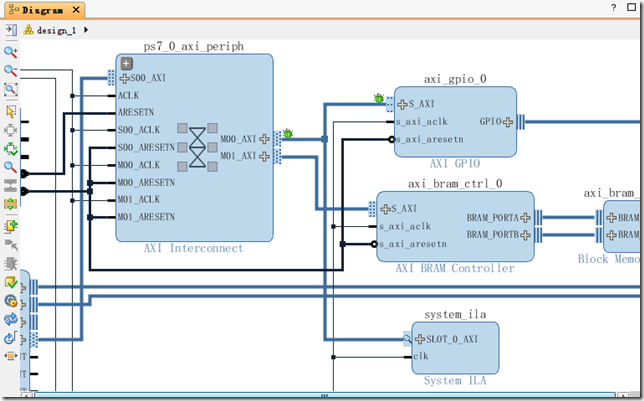Click the Zoom In tool in left toolbar
Image resolution: width=644 pixels, height=401 pixels.
pos(10,52)
